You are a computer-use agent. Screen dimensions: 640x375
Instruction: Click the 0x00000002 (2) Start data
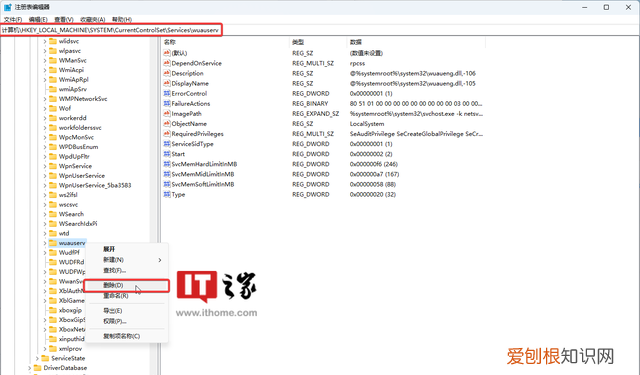371,154
